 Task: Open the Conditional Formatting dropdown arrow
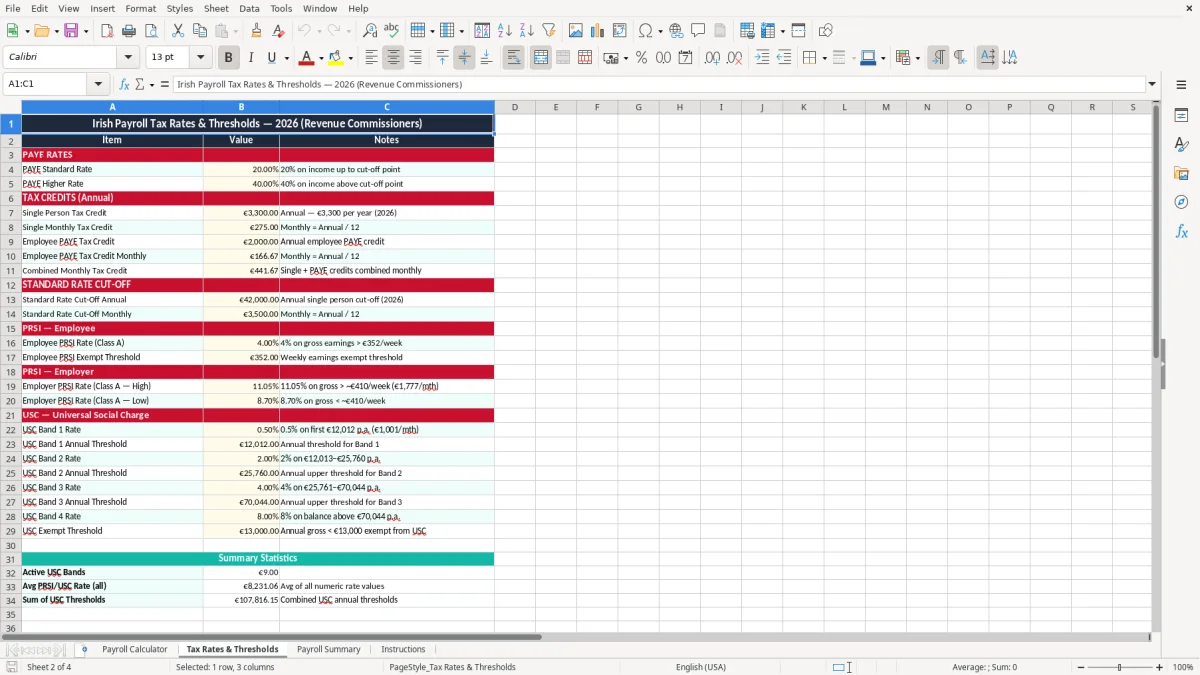pos(916,58)
